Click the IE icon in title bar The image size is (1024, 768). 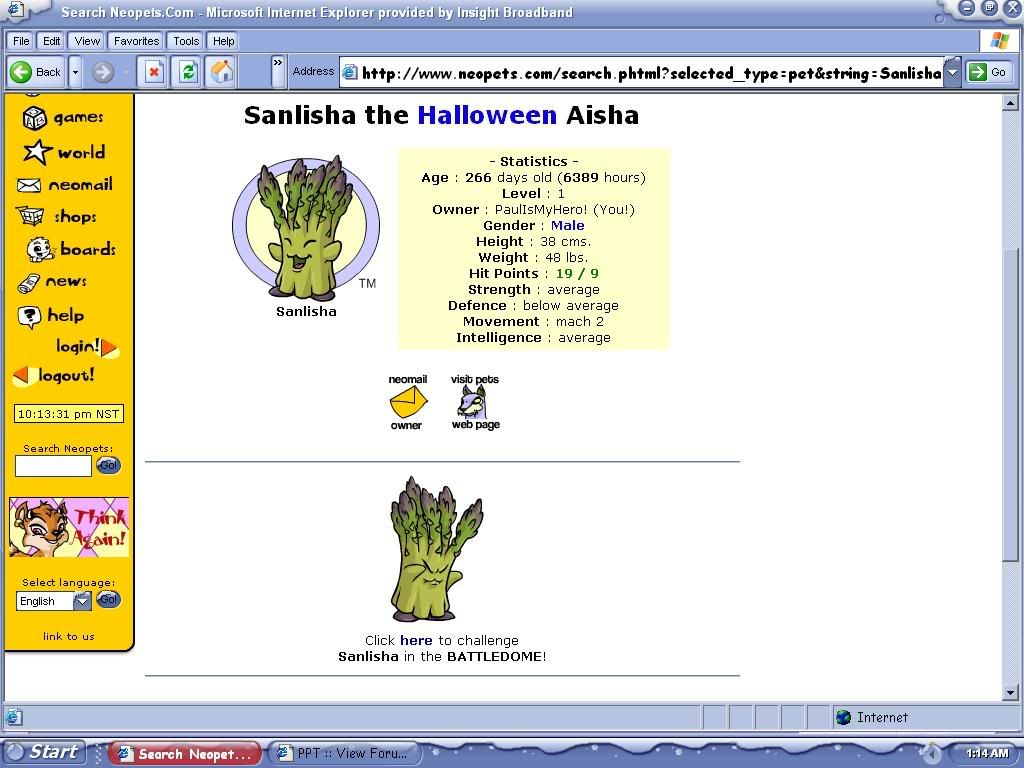tap(14, 10)
